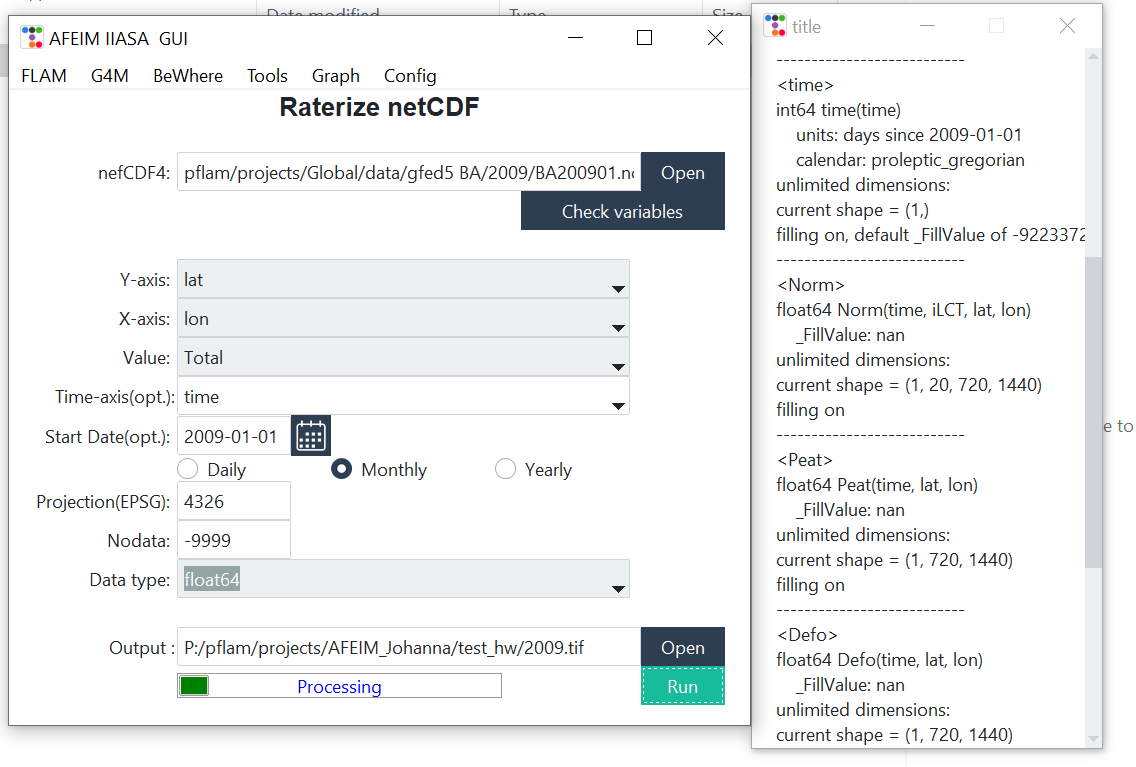1136x767 pixels.
Task: Click the <time> variable heading text
Action: (806, 85)
